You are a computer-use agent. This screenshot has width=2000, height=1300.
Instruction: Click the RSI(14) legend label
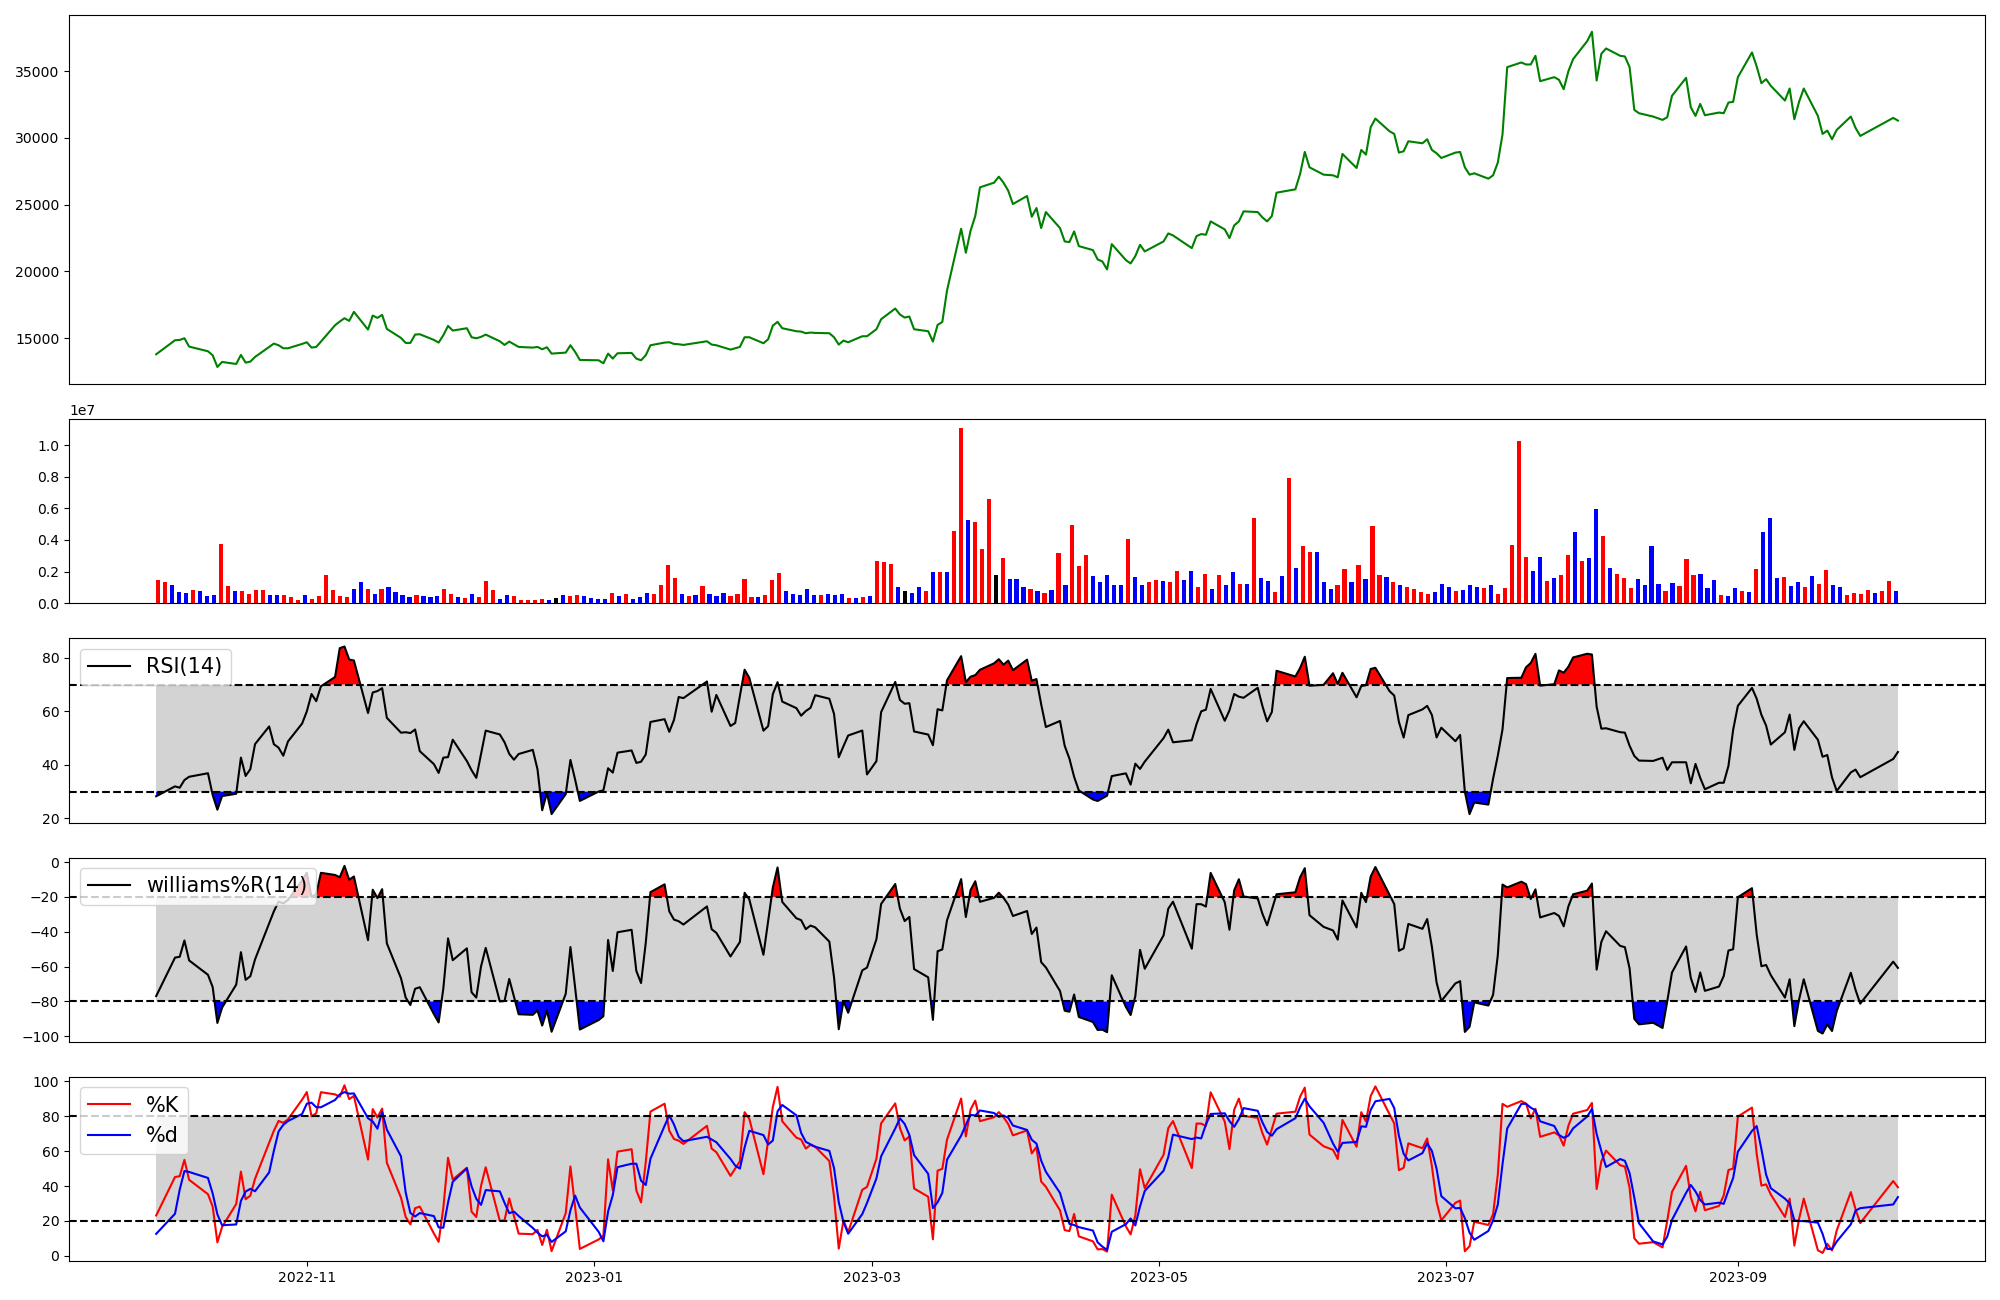point(183,666)
